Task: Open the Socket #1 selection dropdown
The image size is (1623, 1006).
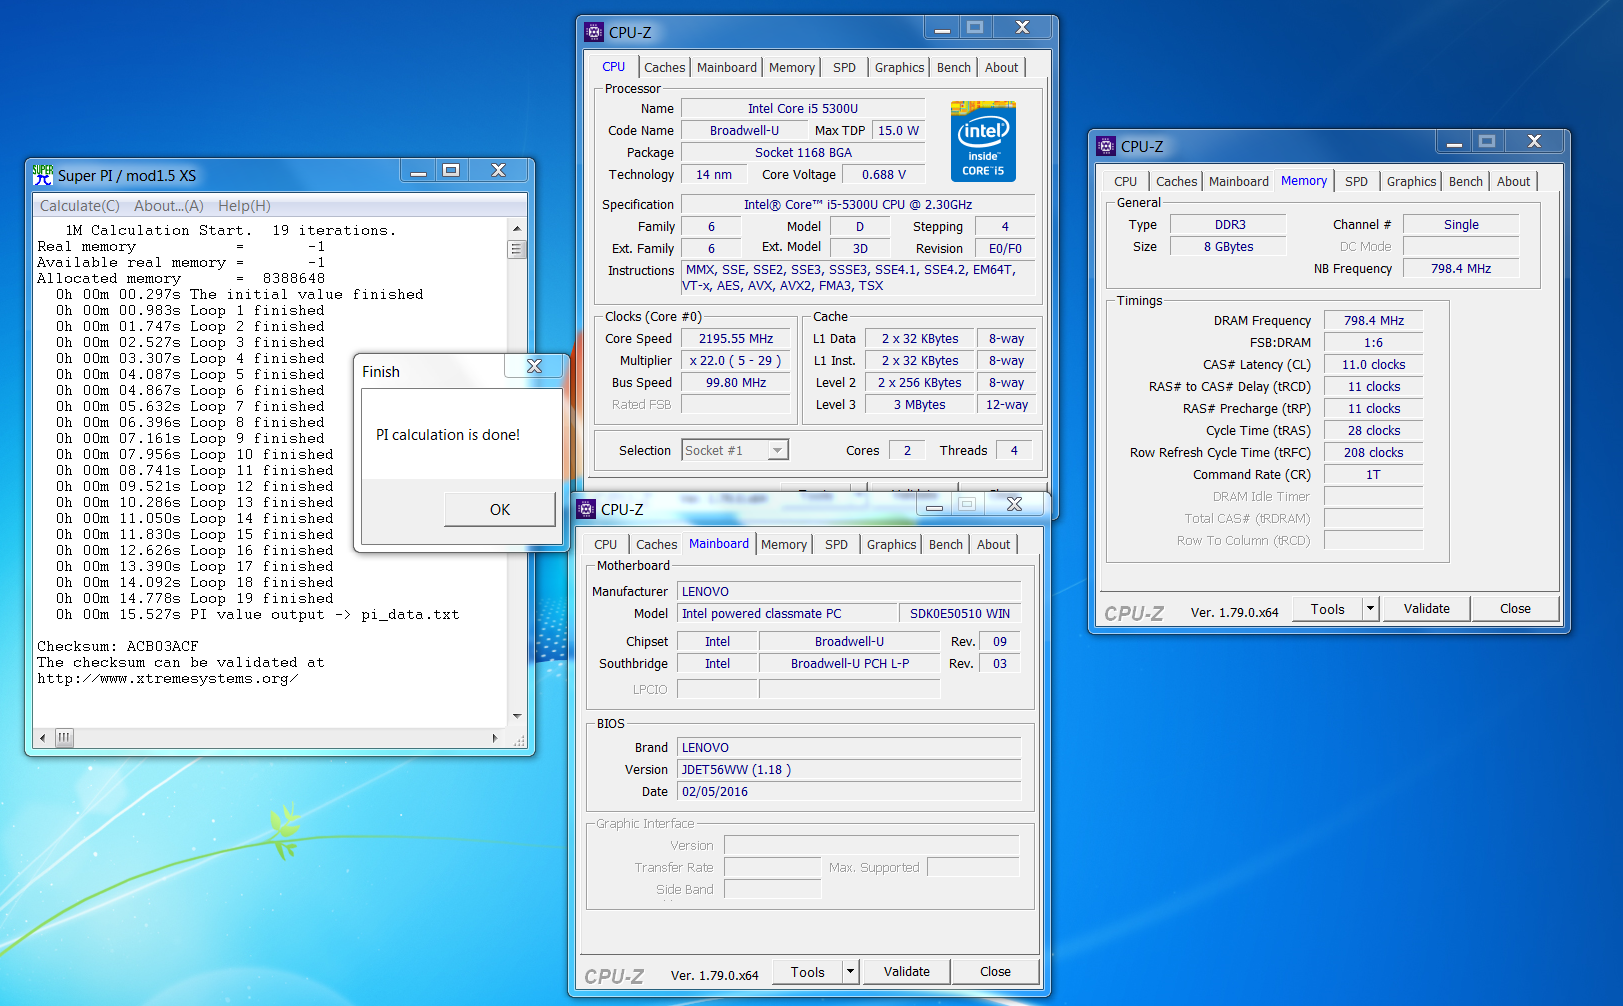Action: click(777, 451)
